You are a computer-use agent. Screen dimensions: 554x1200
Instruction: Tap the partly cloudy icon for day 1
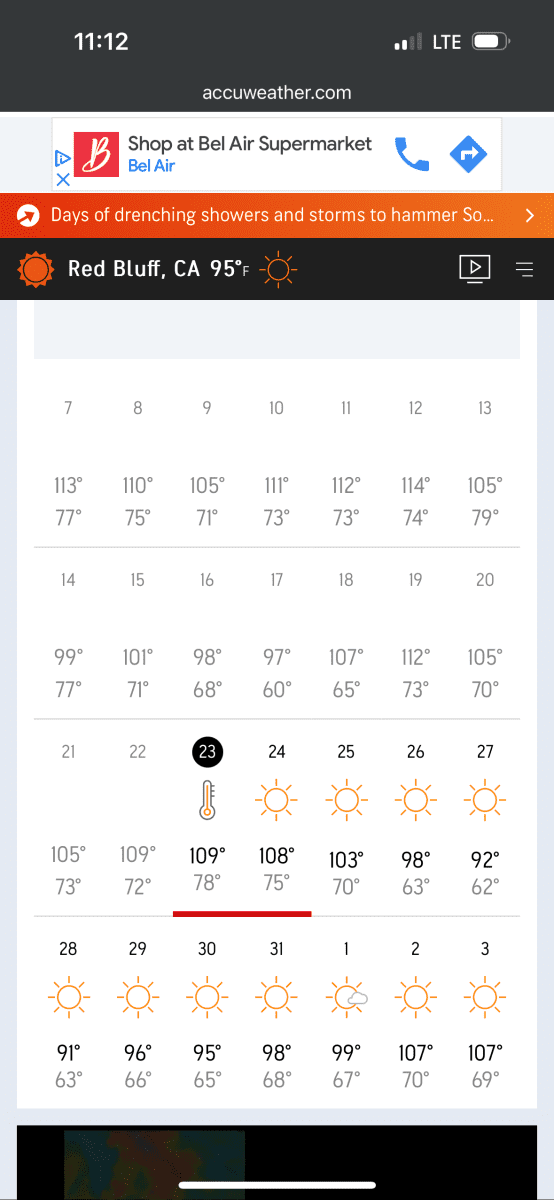point(346,995)
